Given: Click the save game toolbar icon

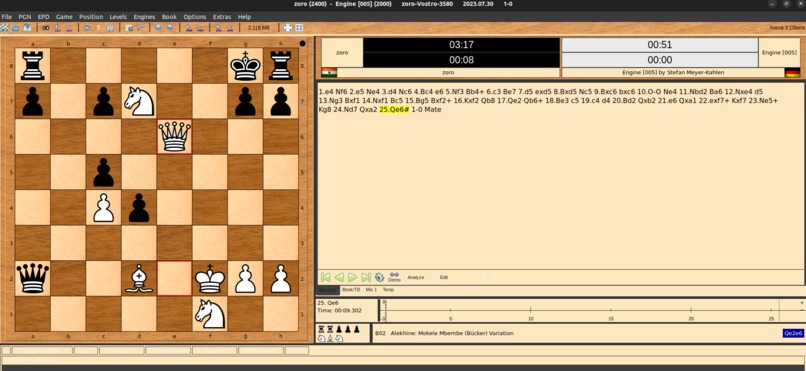Looking at the screenshot, I should [27, 28].
